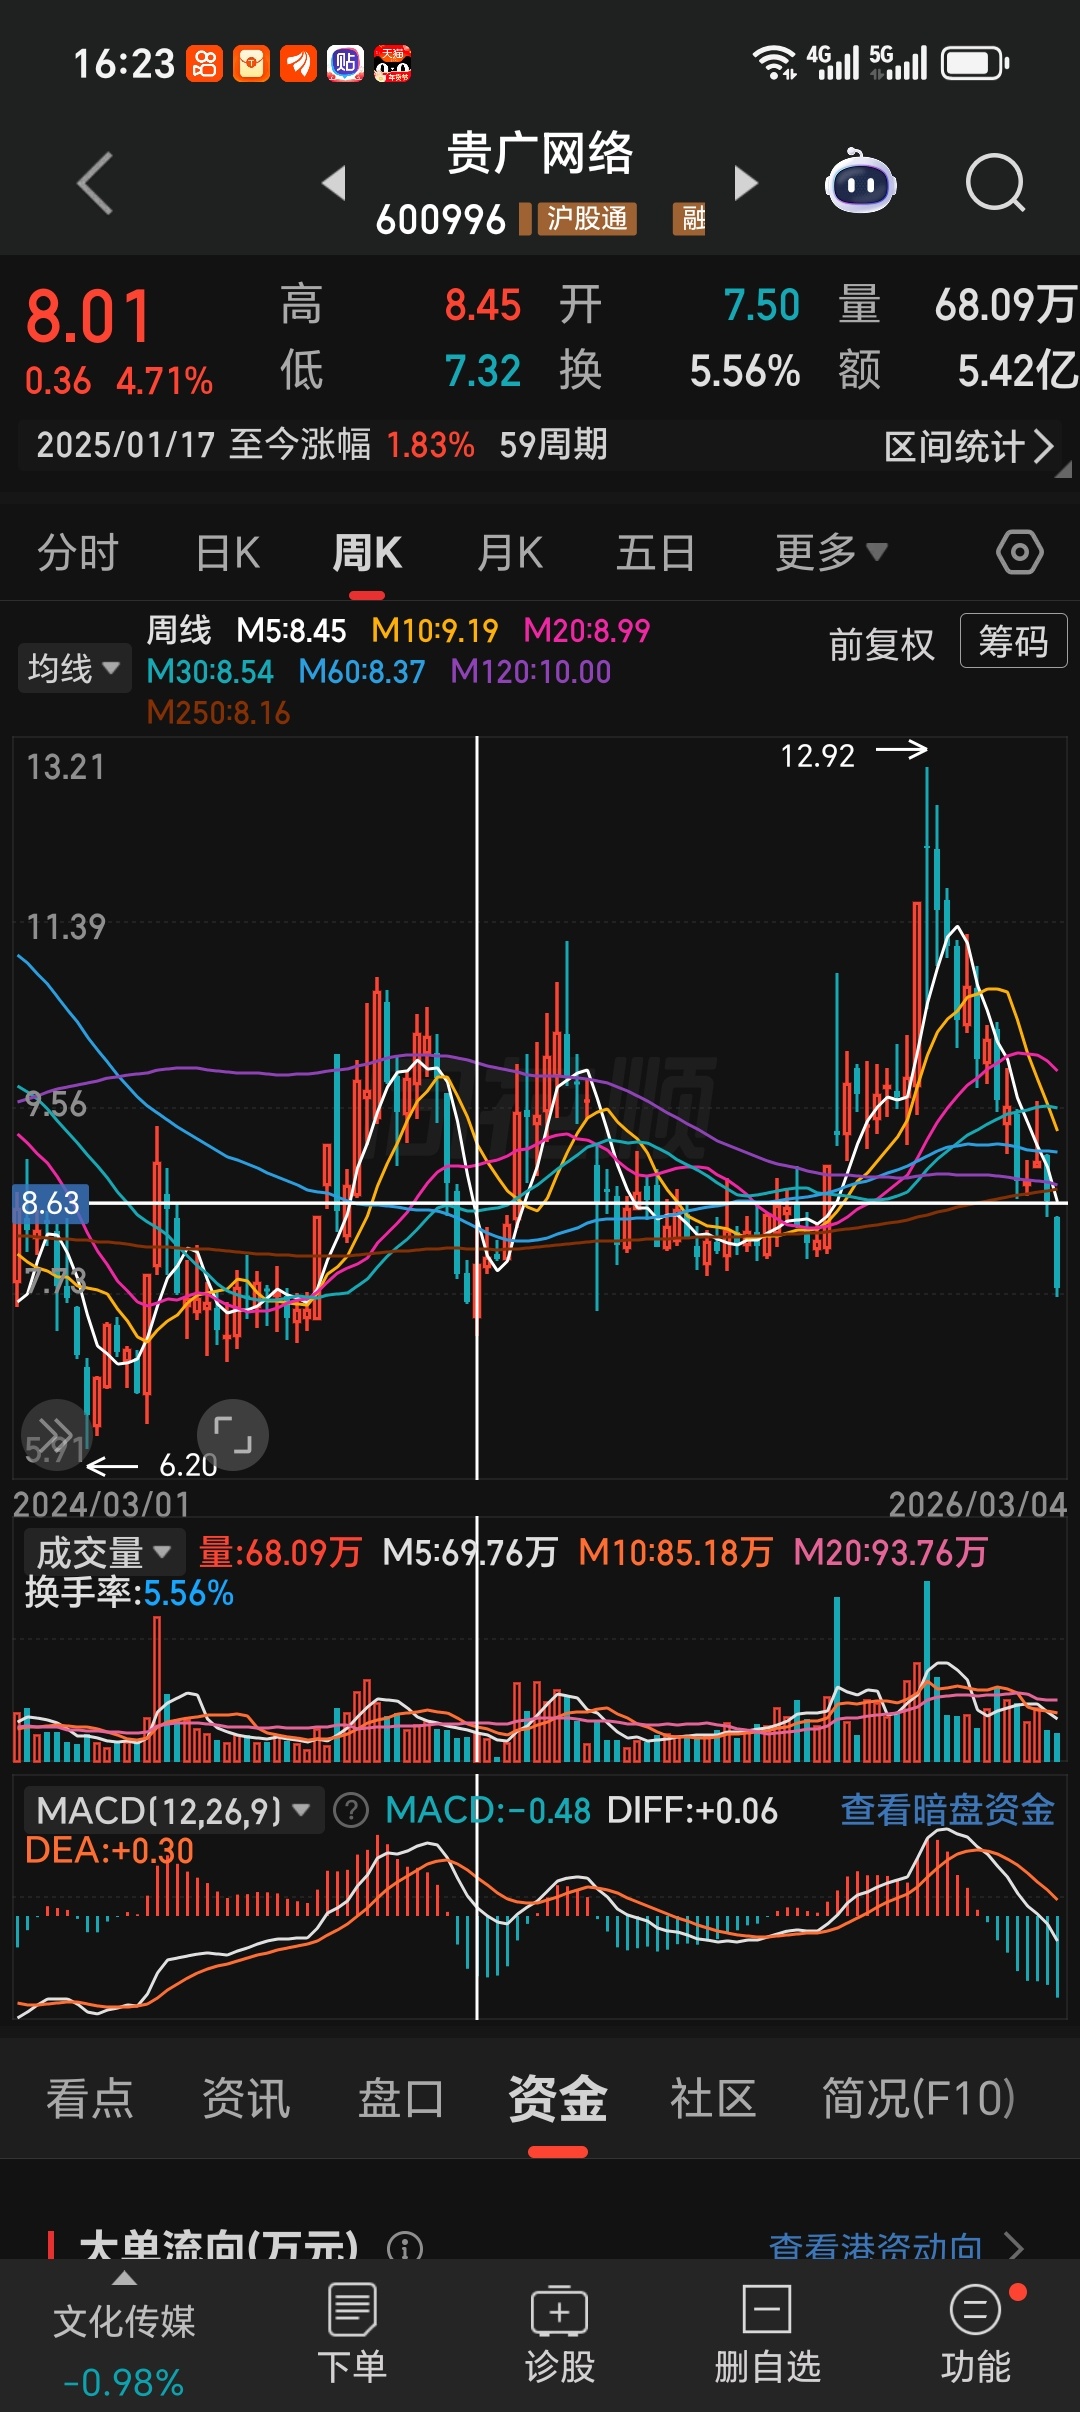This screenshot has height=2412, width=1080.
Task: Expand the 文化传媒 sector panel
Action: pos(124,2334)
